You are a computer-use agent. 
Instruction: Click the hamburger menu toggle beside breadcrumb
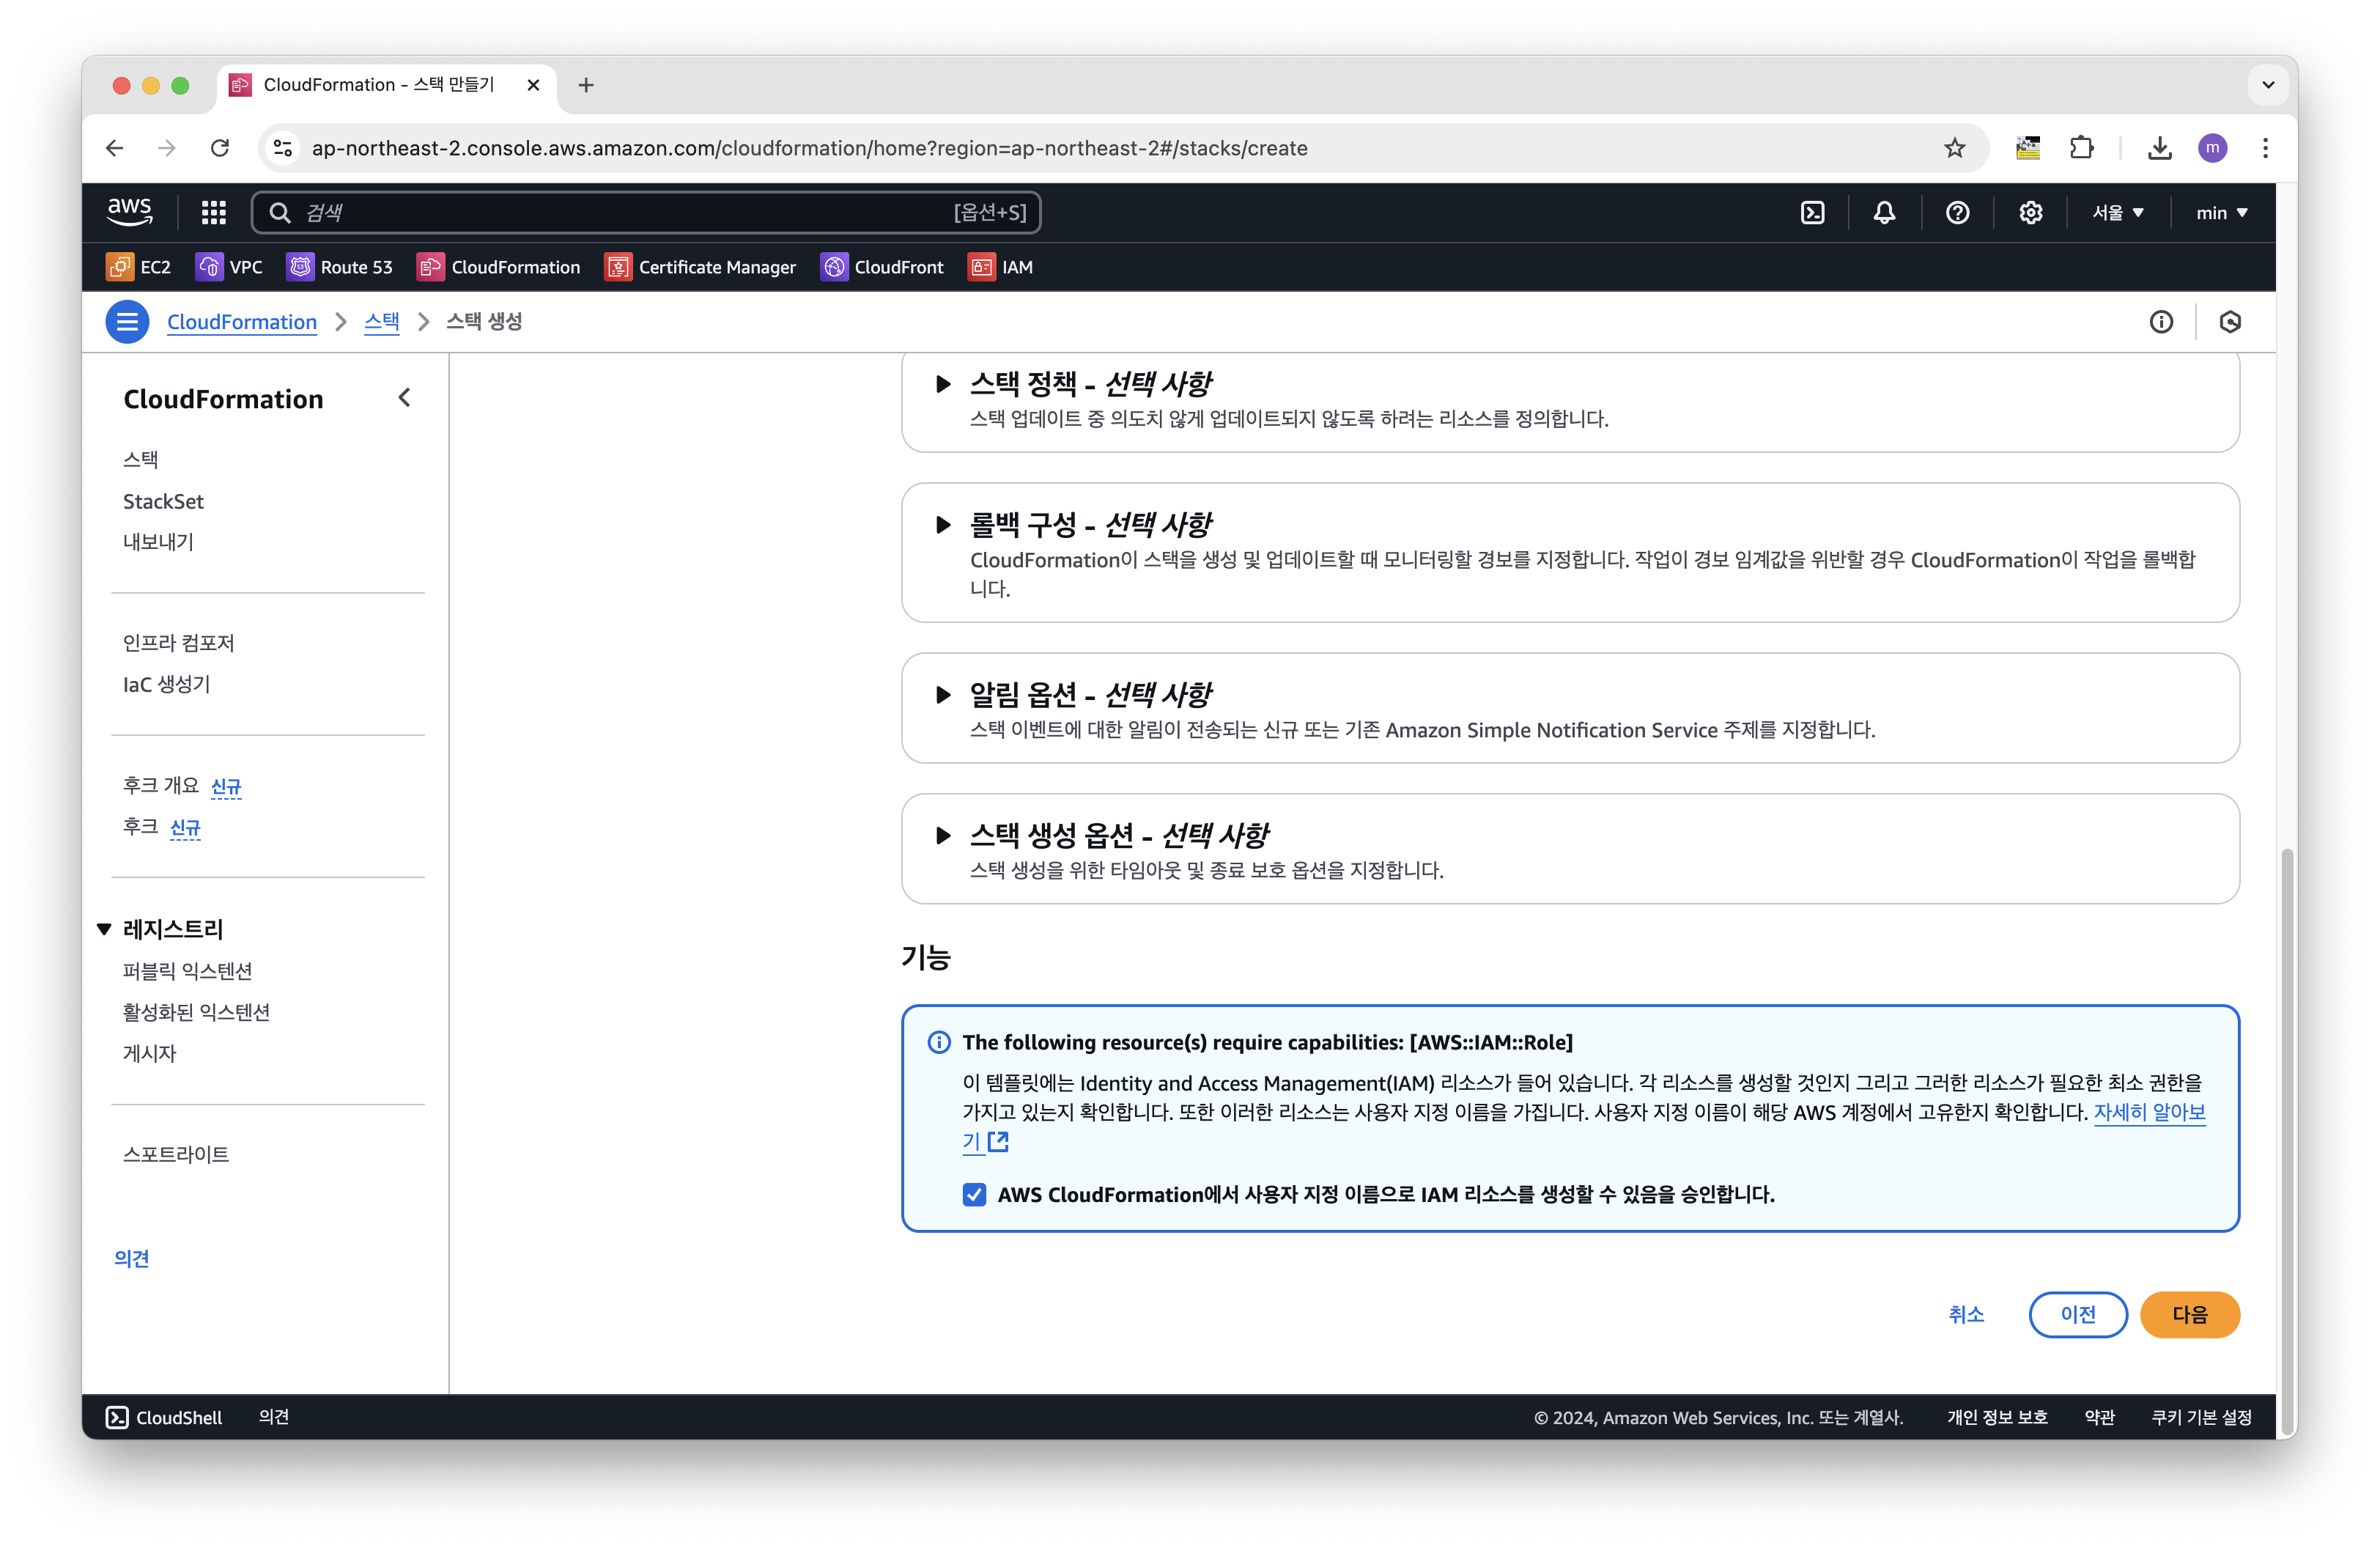[127, 322]
